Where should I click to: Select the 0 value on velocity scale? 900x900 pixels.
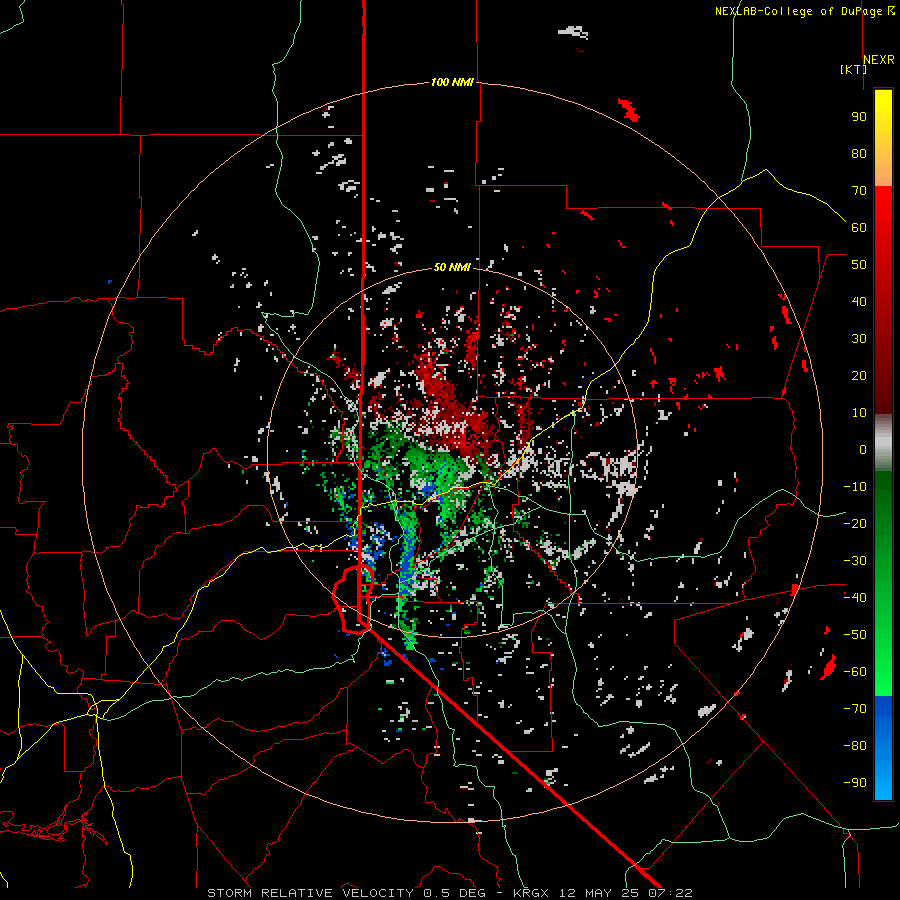click(x=863, y=449)
